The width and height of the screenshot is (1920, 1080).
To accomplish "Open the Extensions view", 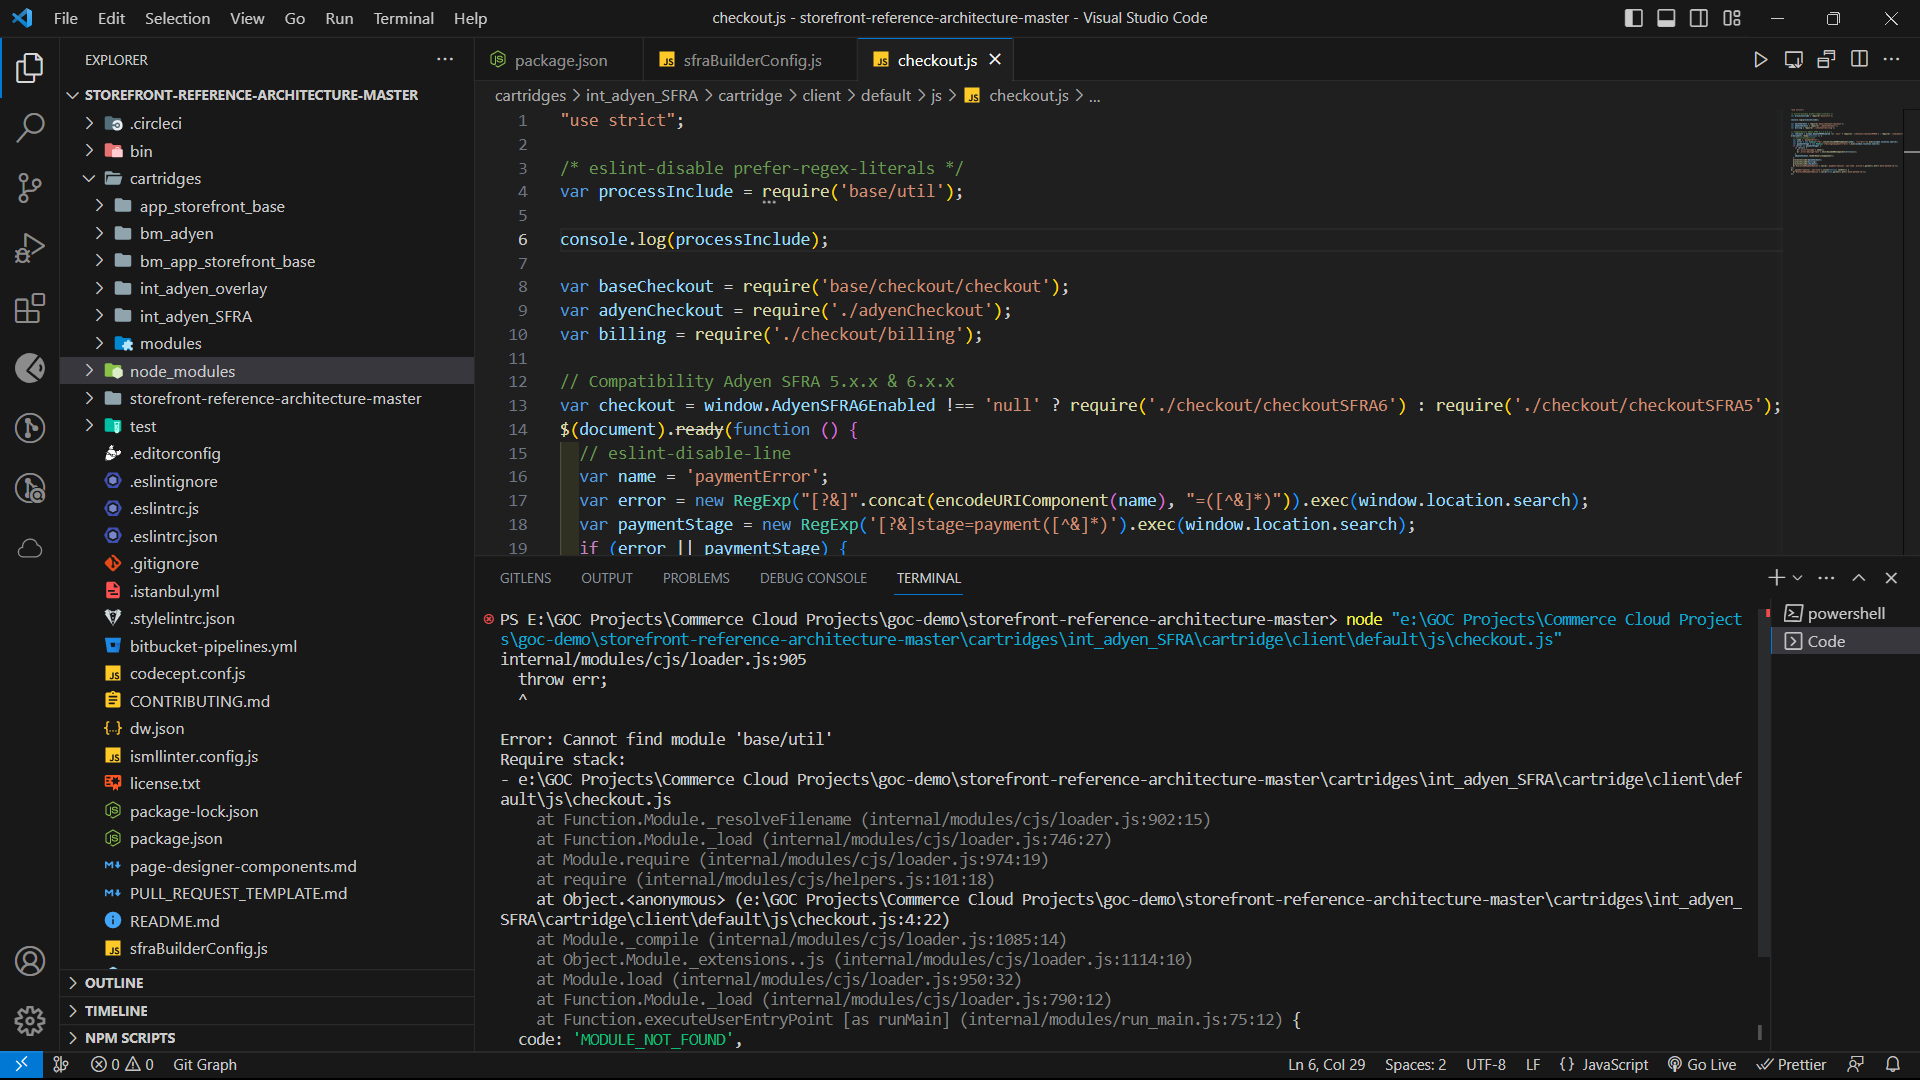I will click(x=30, y=308).
